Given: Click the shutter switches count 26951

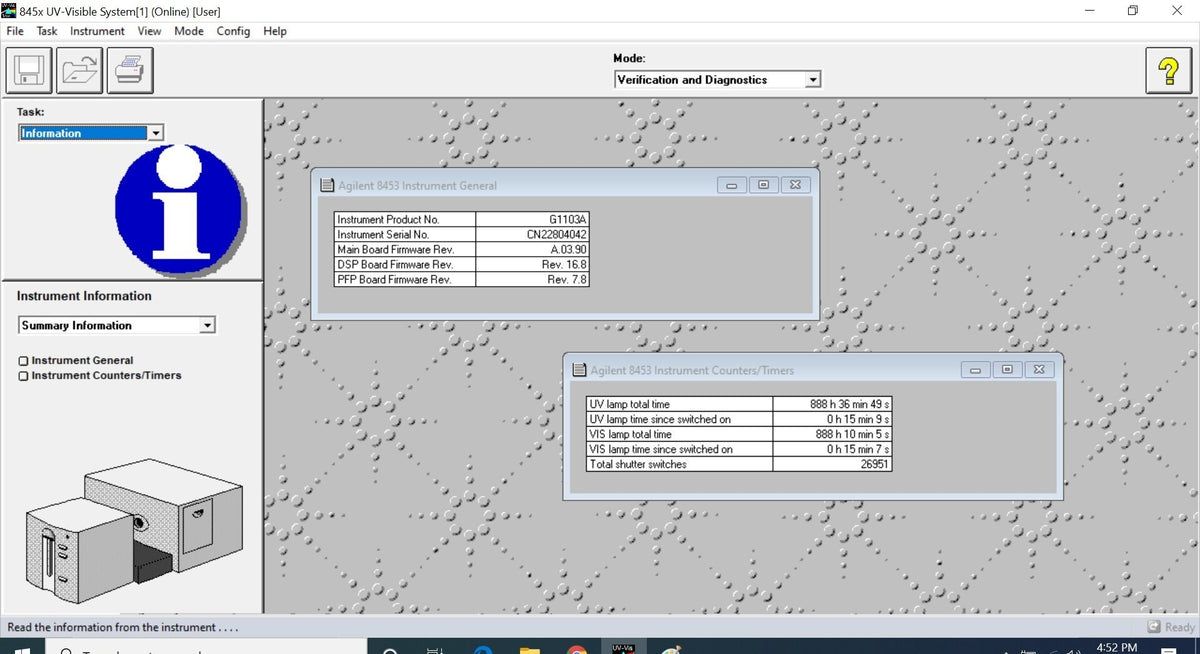Looking at the screenshot, I should coord(874,465).
